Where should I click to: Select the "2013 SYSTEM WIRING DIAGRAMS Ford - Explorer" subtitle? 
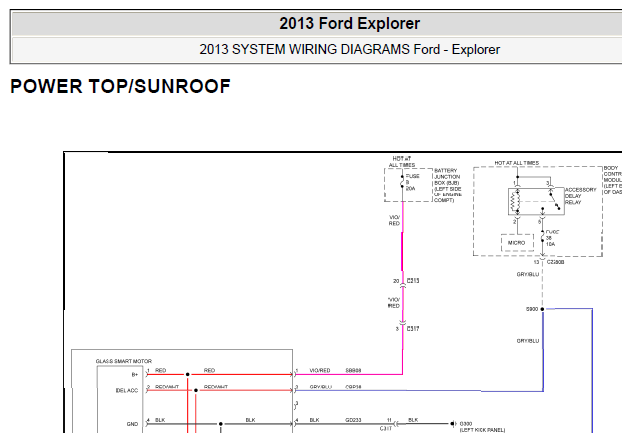(x=349, y=50)
